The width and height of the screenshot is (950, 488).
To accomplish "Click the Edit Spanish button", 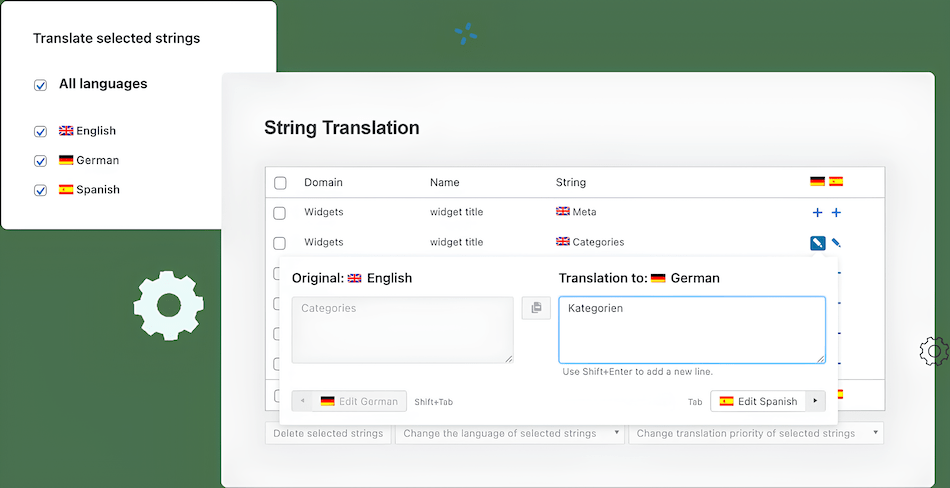I will coord(759,401).
